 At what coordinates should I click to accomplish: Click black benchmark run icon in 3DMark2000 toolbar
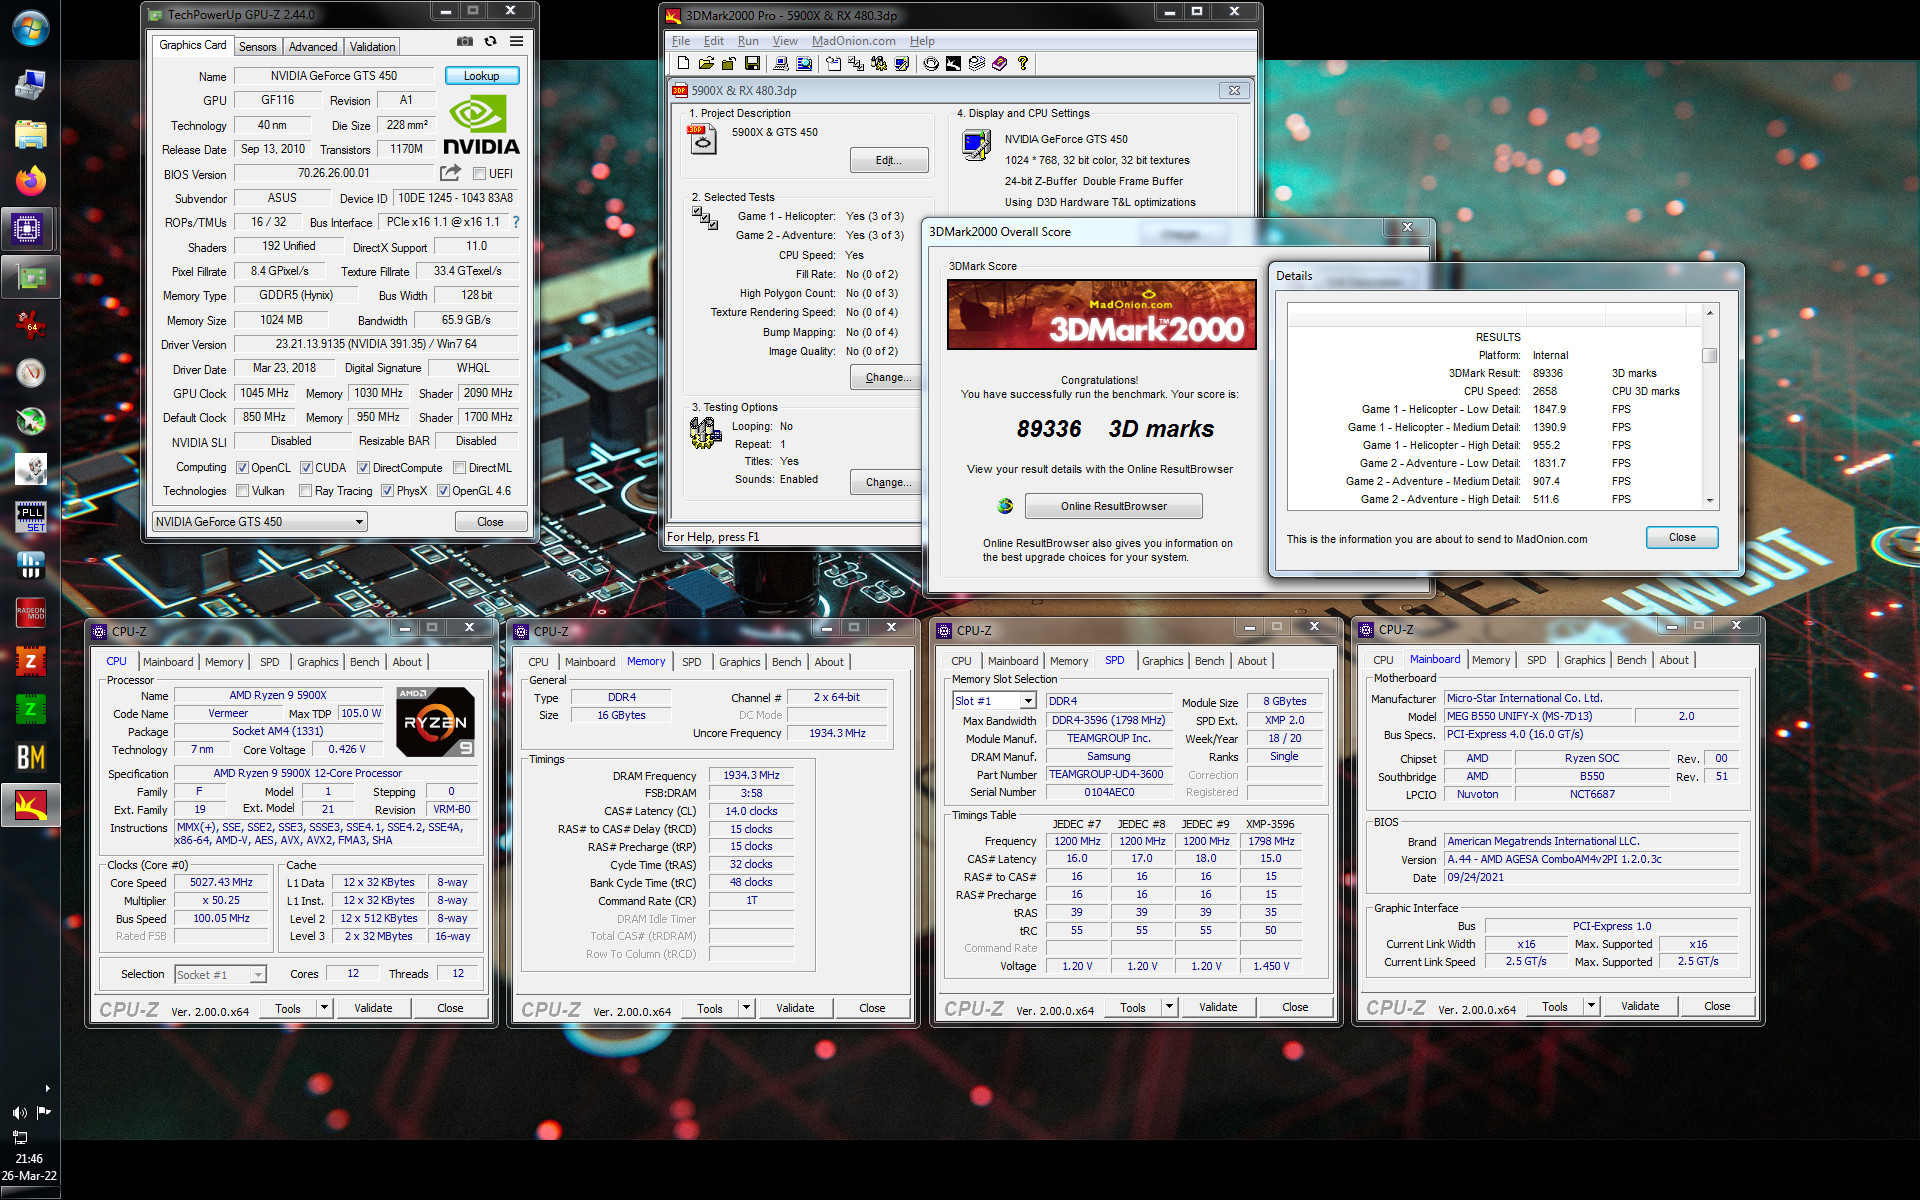coord(954,63)
